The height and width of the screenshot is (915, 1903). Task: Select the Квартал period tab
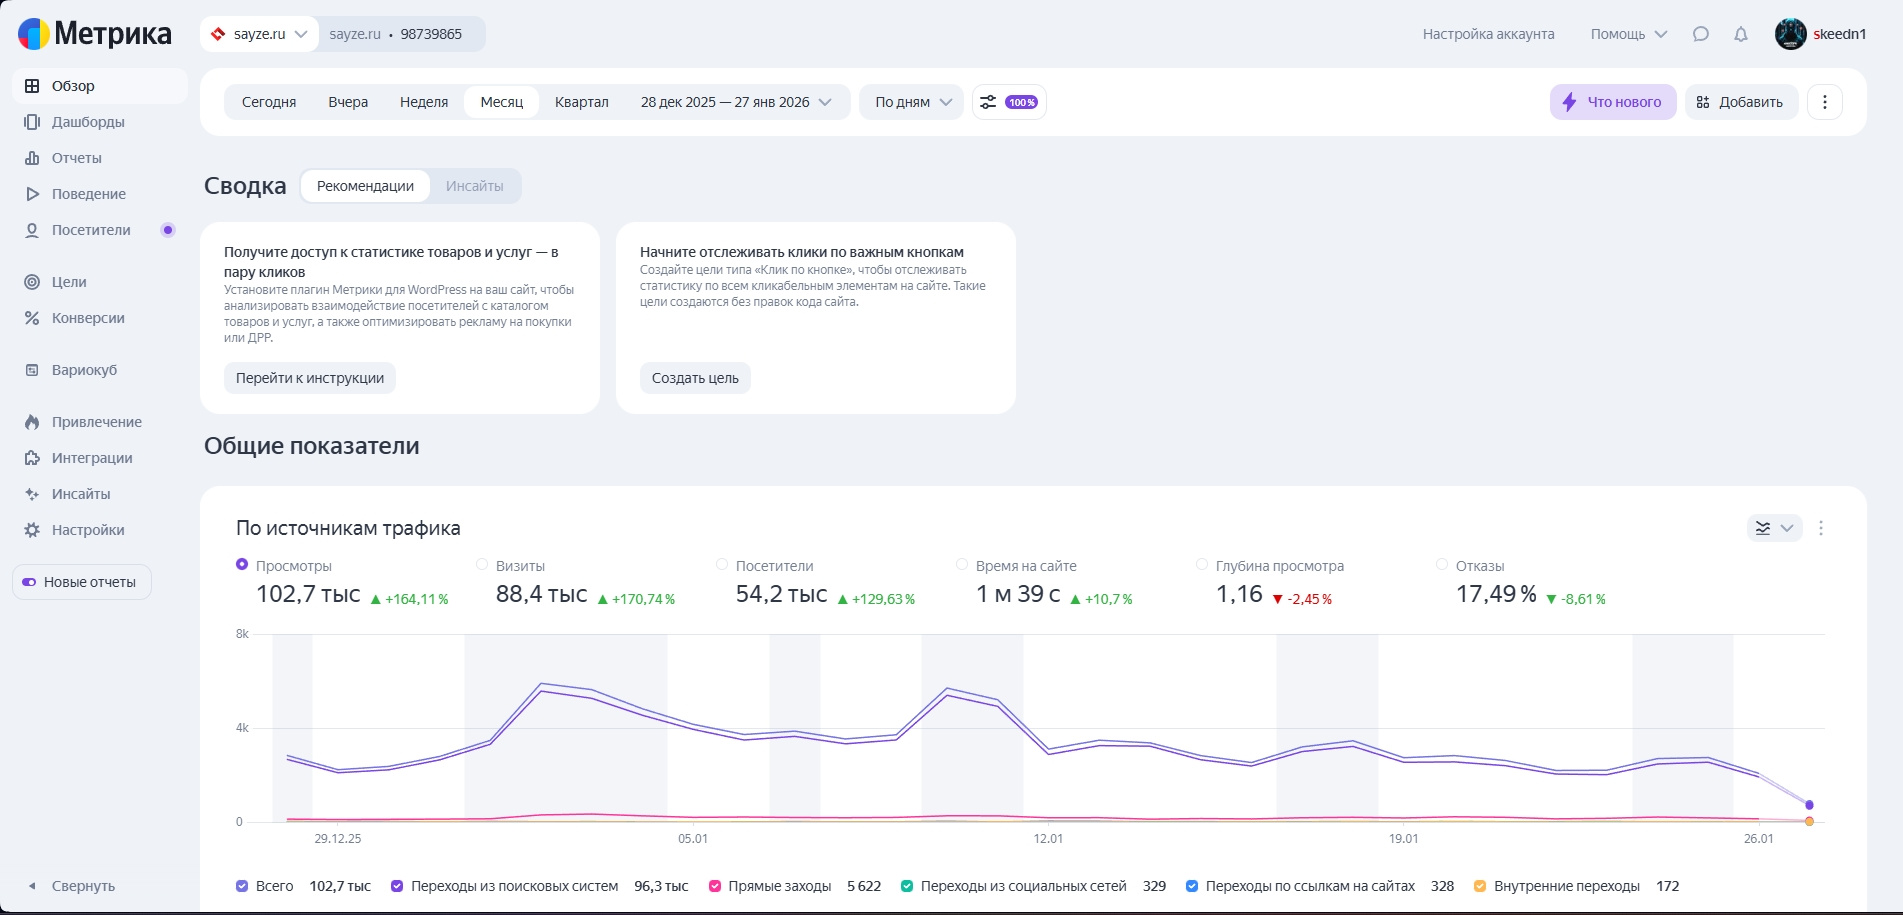click(x=581, y=102)
